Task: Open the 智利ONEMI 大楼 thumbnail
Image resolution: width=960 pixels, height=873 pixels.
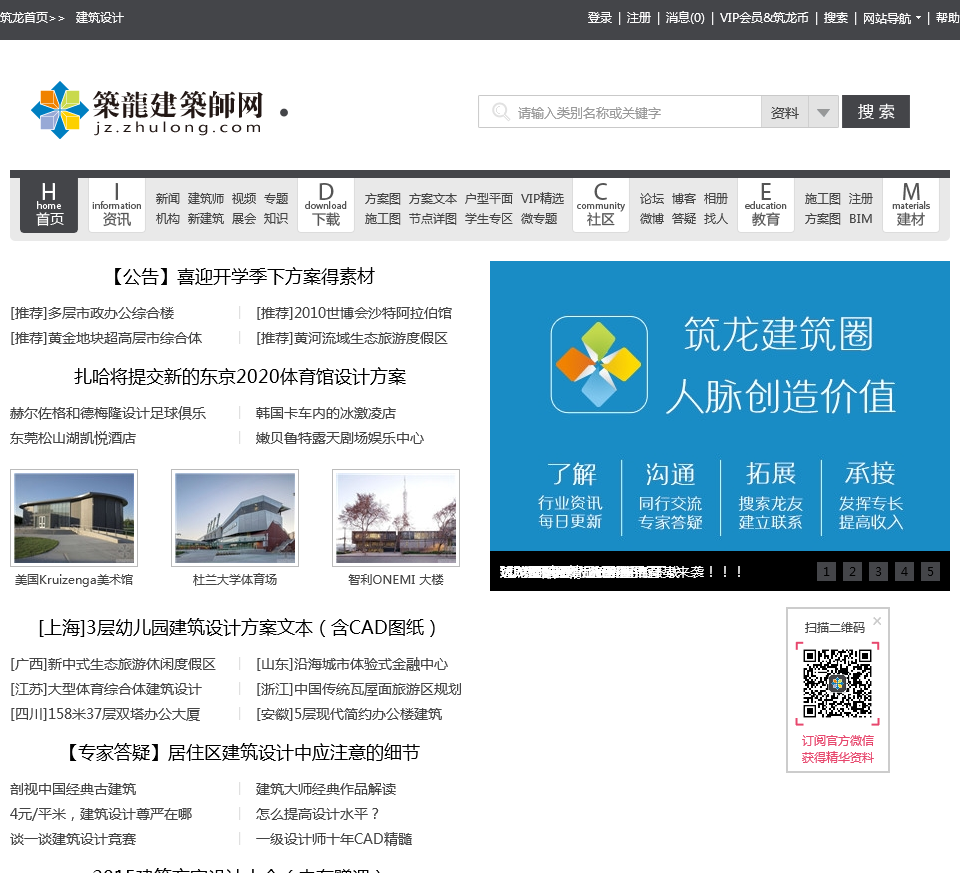Action: [396, 518]
